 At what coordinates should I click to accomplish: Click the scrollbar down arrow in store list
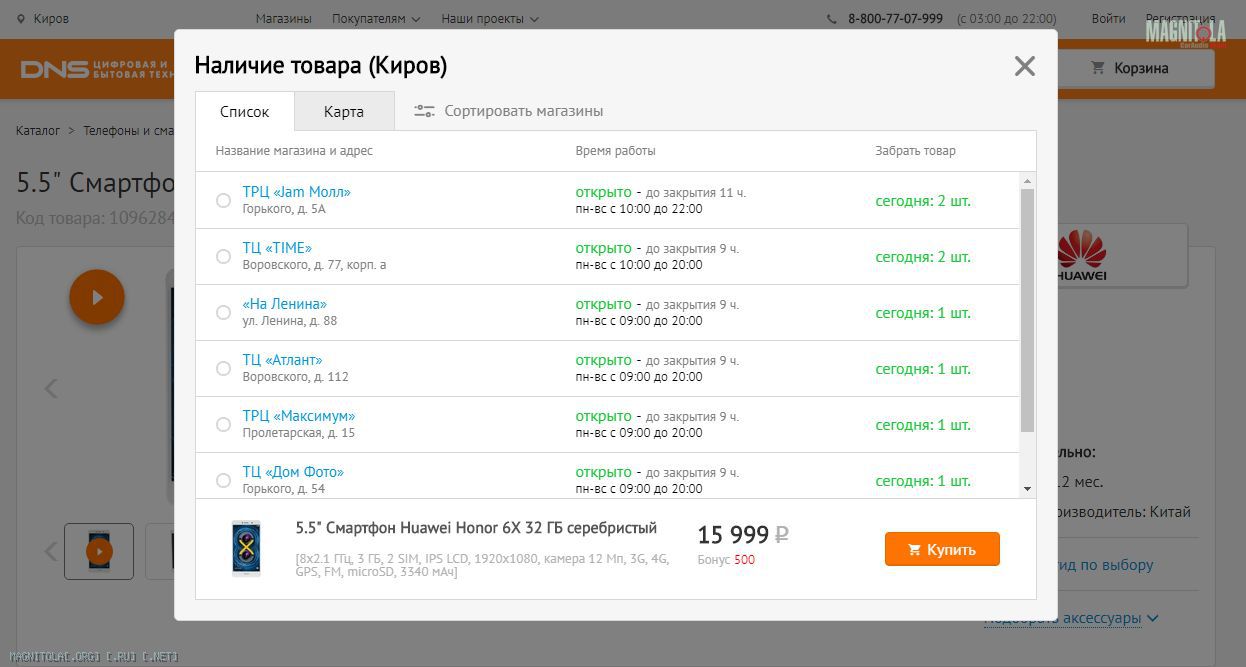[1027, 489]
